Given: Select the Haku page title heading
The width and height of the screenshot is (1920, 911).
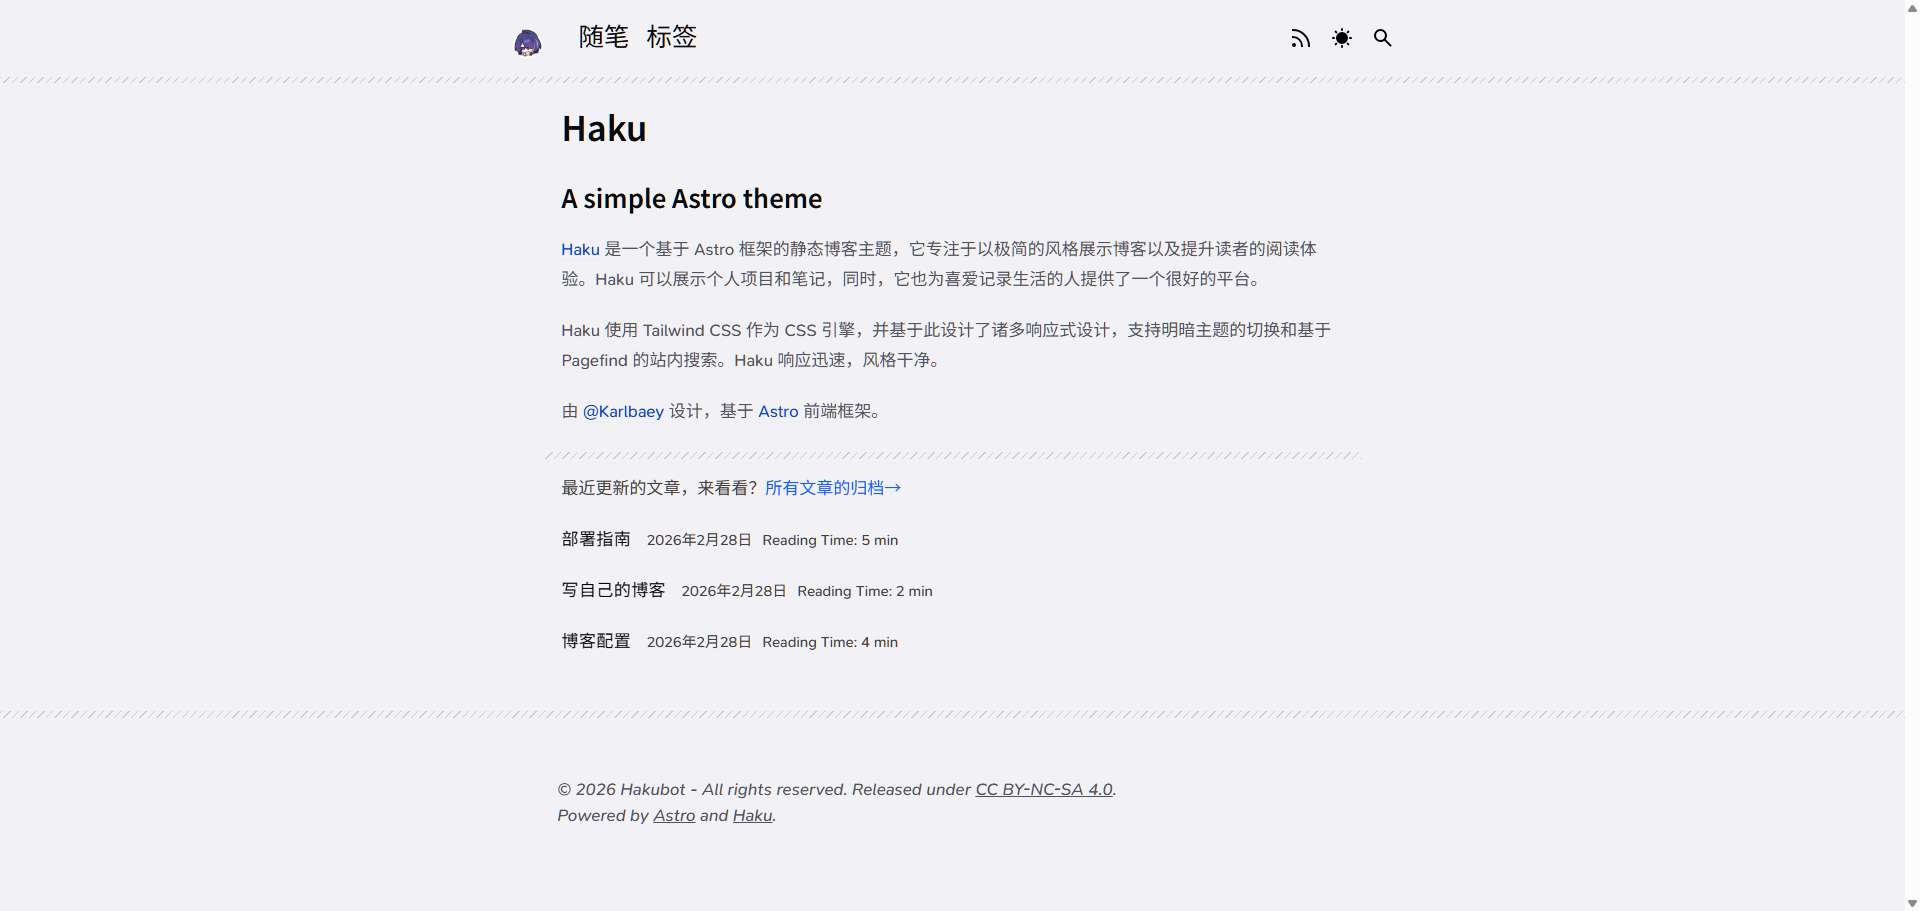Looking at the screenshot, I should tap(603, 128).
